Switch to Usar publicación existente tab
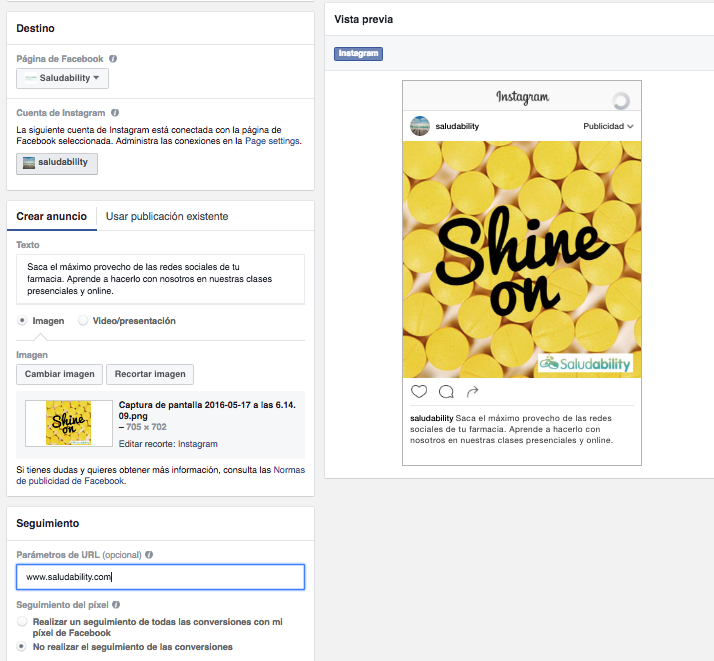Screen dimensions: 714x661 (x=167, y=216)
